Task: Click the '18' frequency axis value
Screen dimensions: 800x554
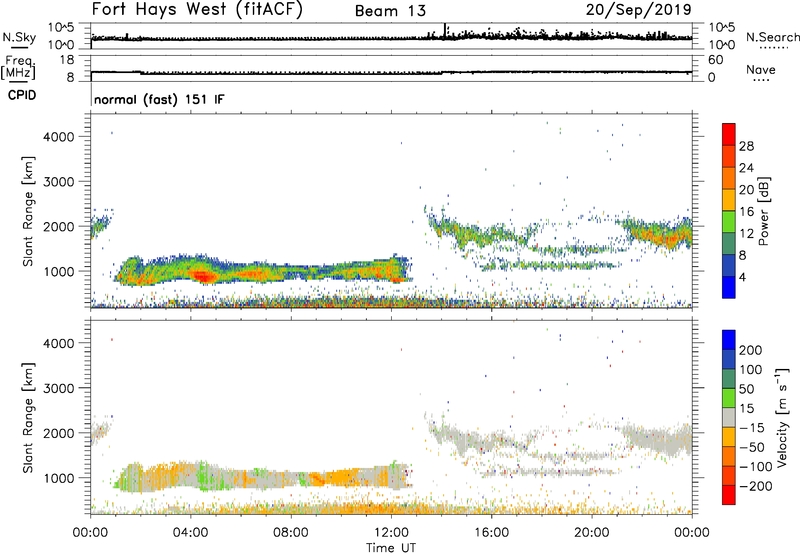Action: tap(66, 60)
